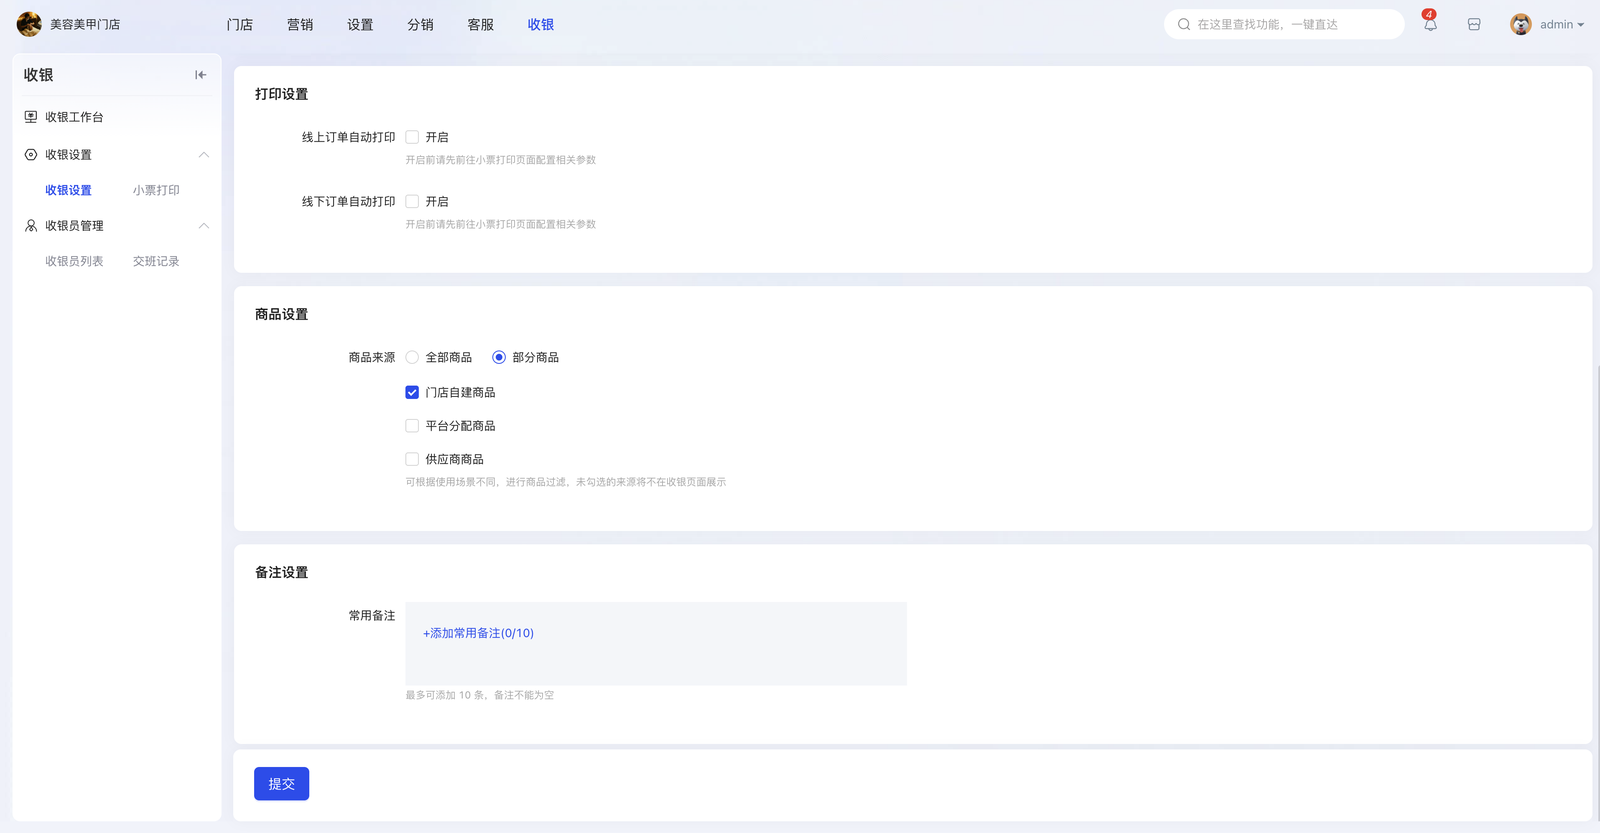Uncheck the 门店自建商品 checkbox
Image resolution: width=1600 pixels, height=833 pixels.
[x=412, y=393]
